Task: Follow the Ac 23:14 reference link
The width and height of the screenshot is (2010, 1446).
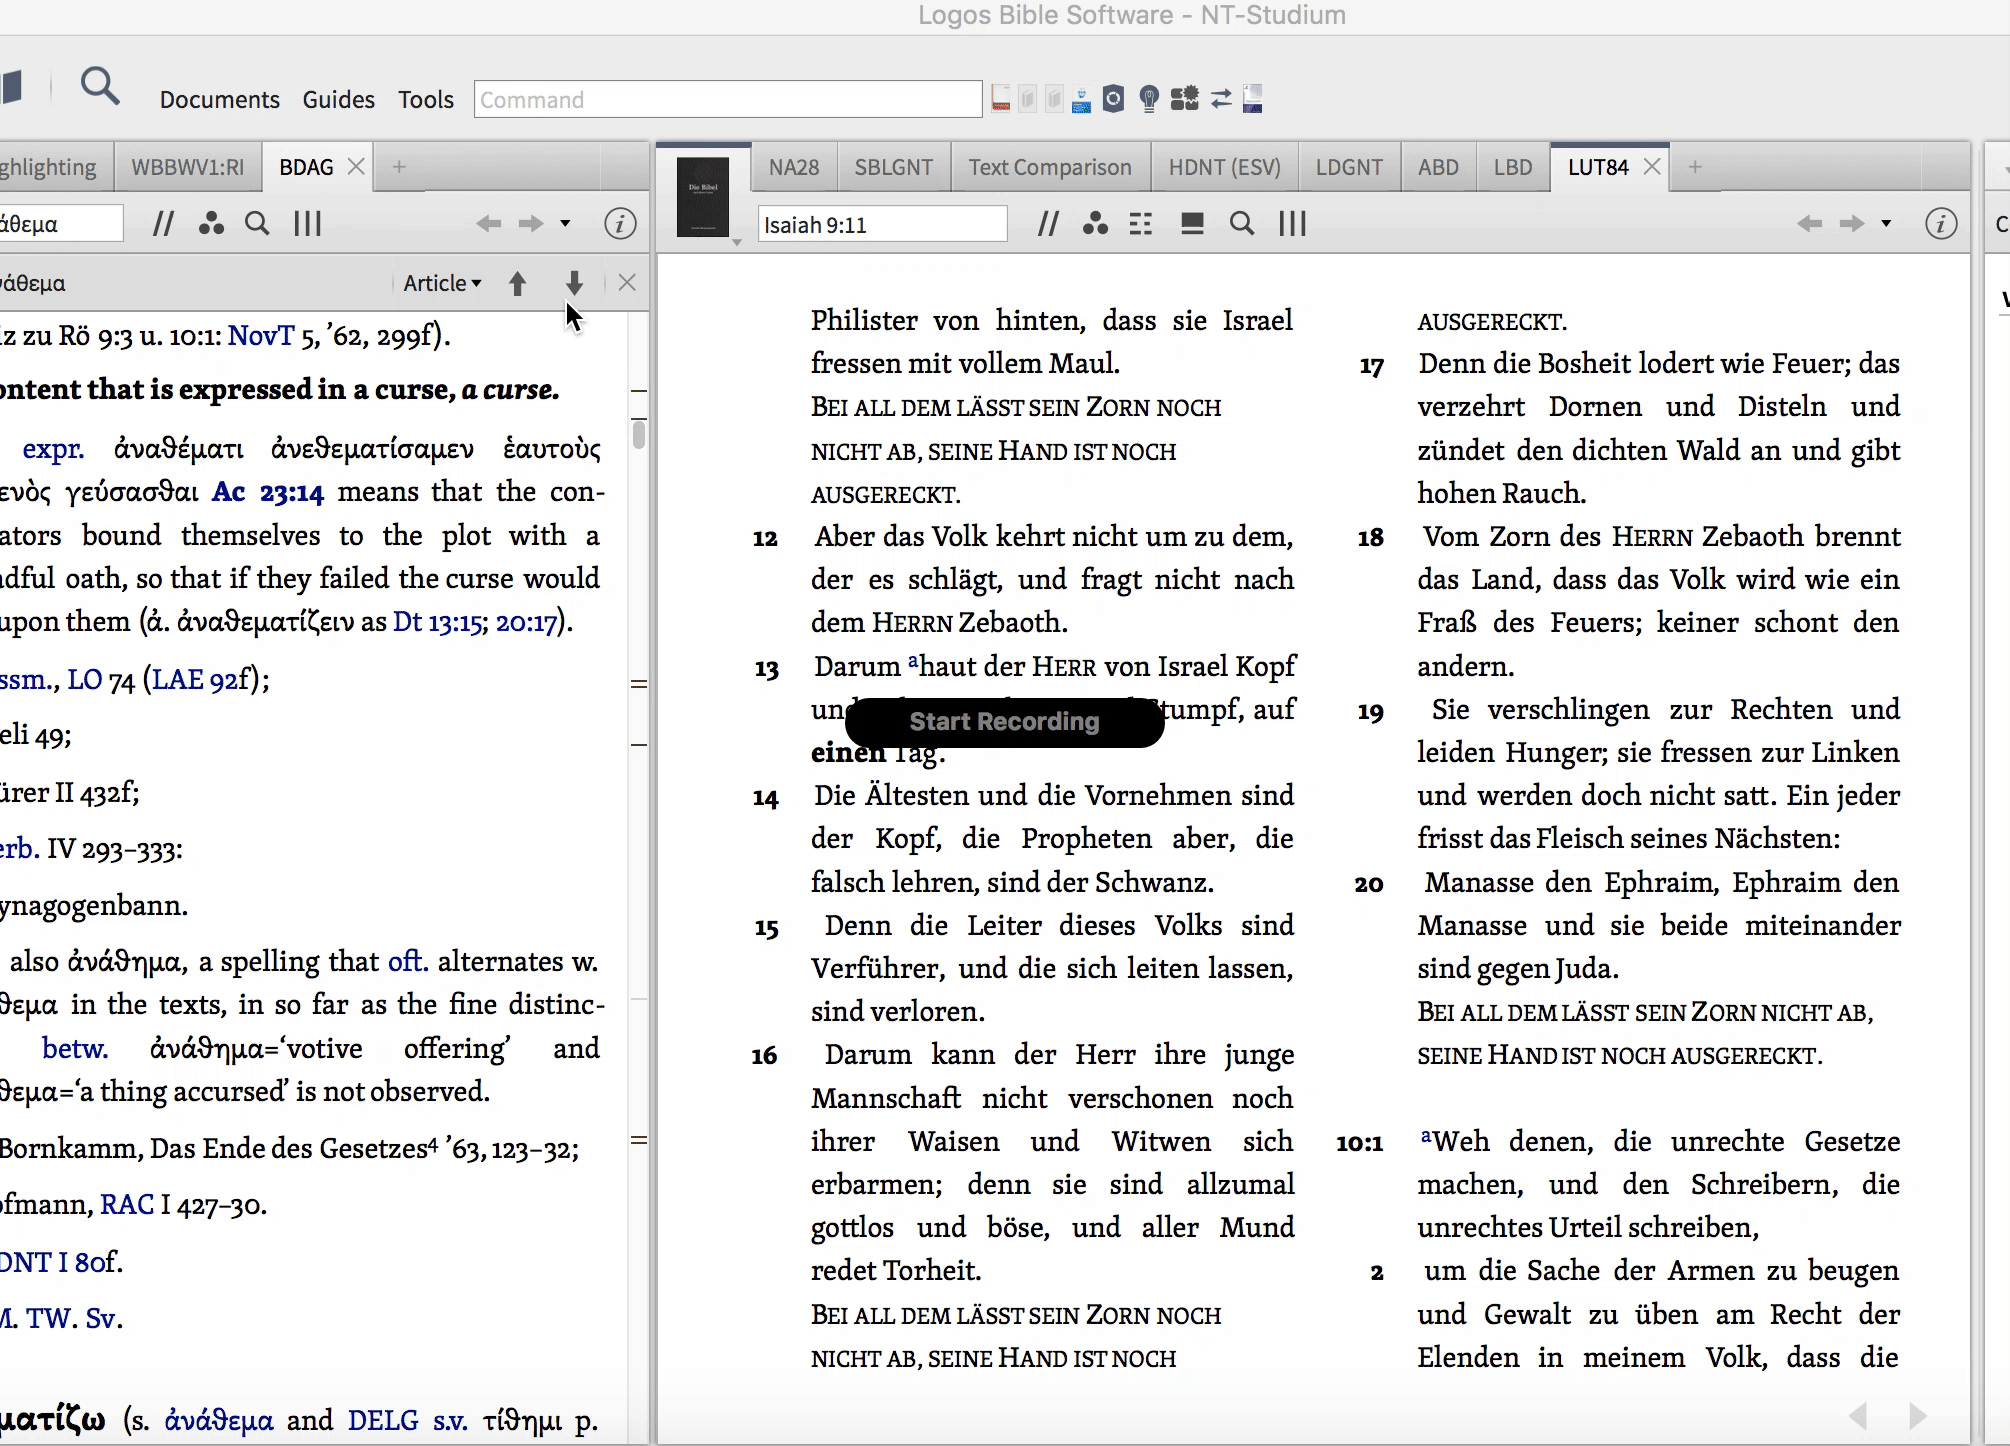Action: [268, 492]
